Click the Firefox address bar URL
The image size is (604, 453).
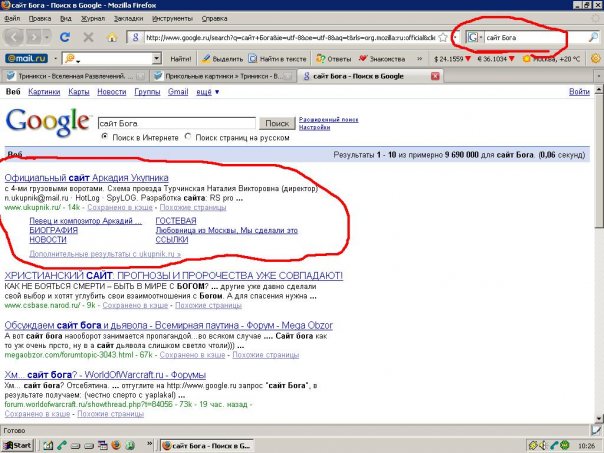[x=291, y=37]
